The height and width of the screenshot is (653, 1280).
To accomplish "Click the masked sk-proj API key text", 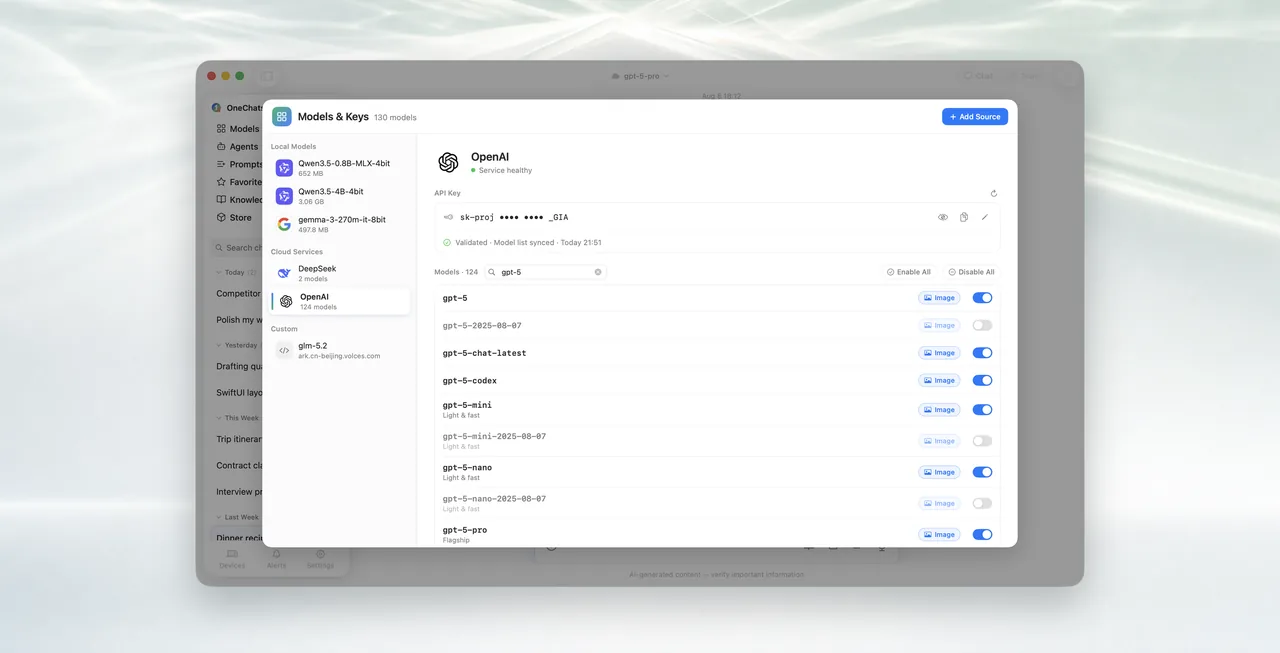I will click(x=514, y=217).
